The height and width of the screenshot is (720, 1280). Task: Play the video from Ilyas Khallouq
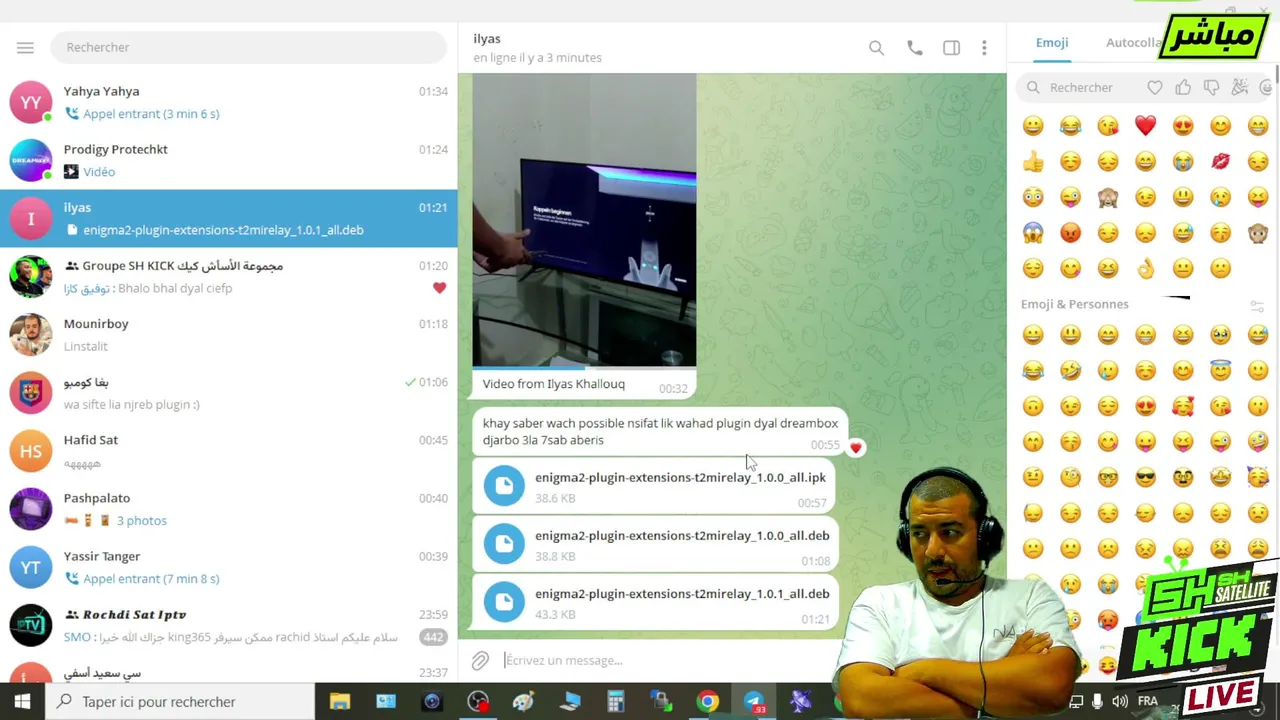pyautogui.click(x=584, y=220)
